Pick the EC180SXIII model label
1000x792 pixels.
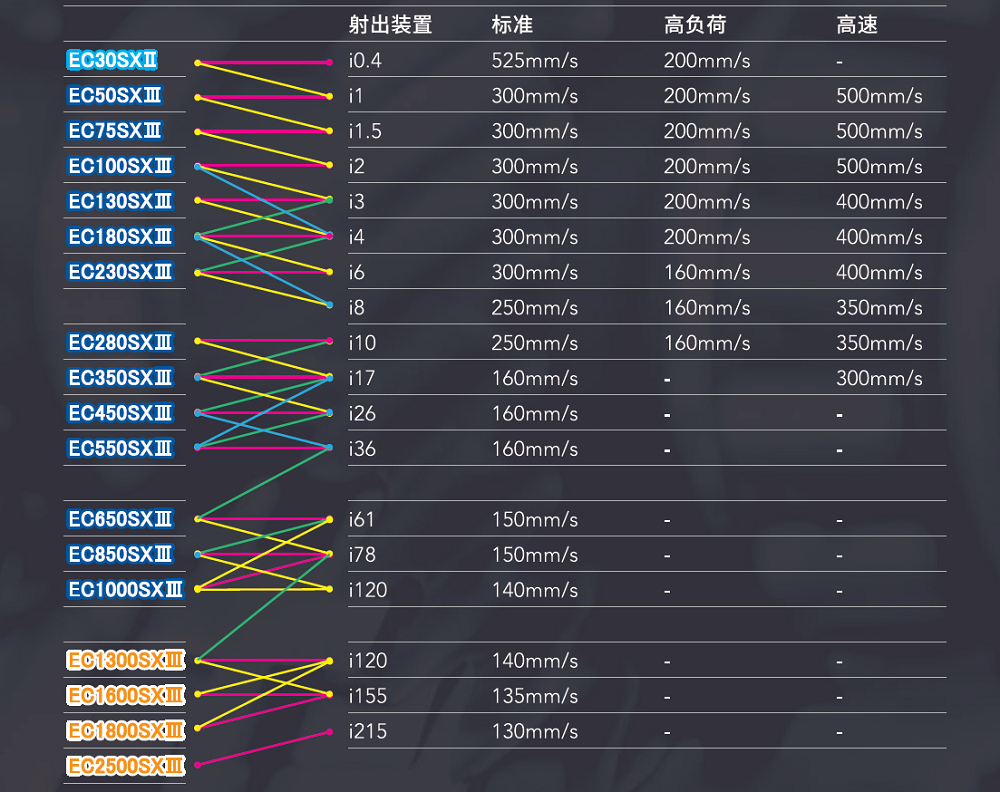120,237
